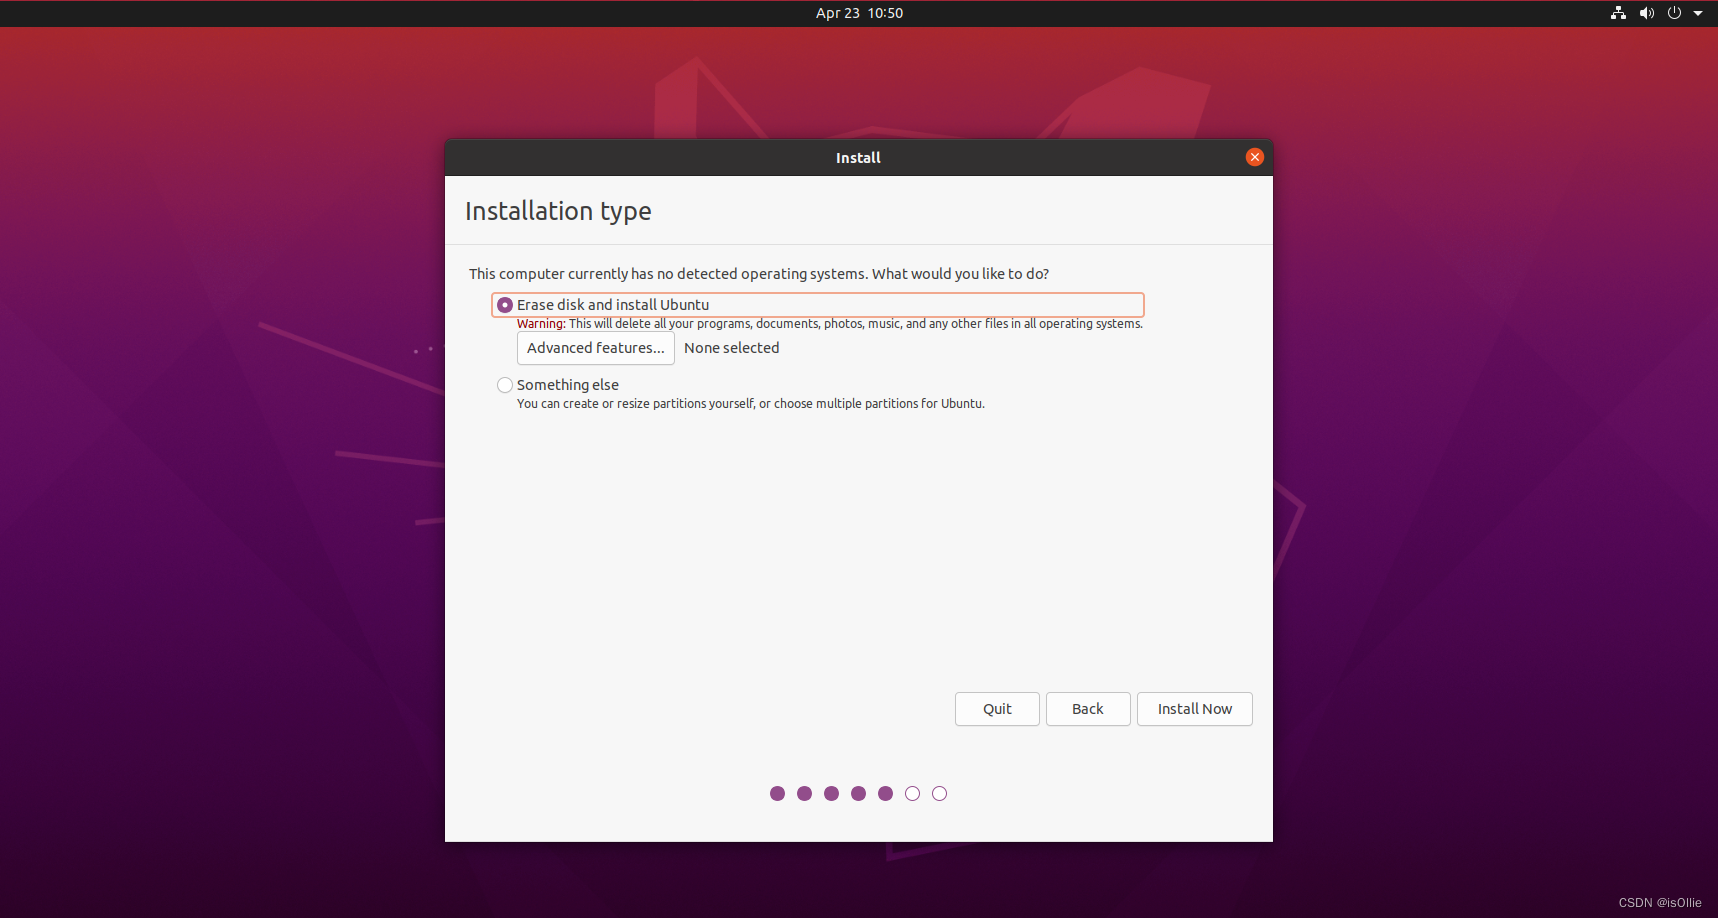The width and height of the screenshot is (1718, 918).
Task: Click the volume speaker icon
Action: coord(1646,13)
